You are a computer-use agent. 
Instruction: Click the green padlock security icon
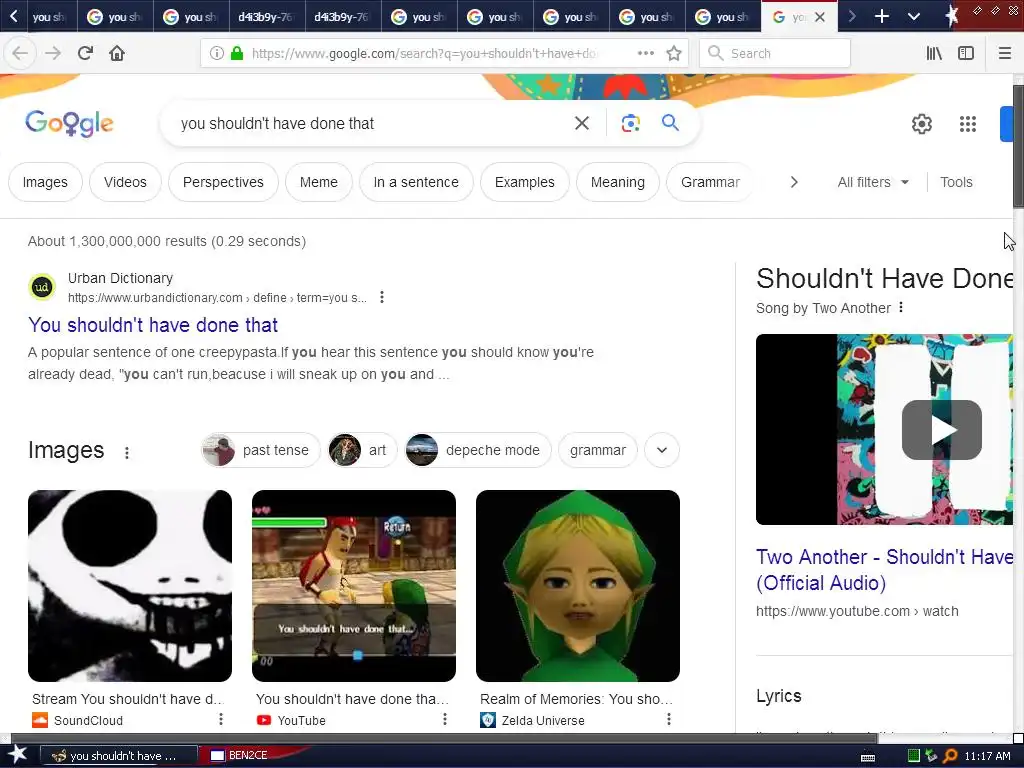pos(237,53)
